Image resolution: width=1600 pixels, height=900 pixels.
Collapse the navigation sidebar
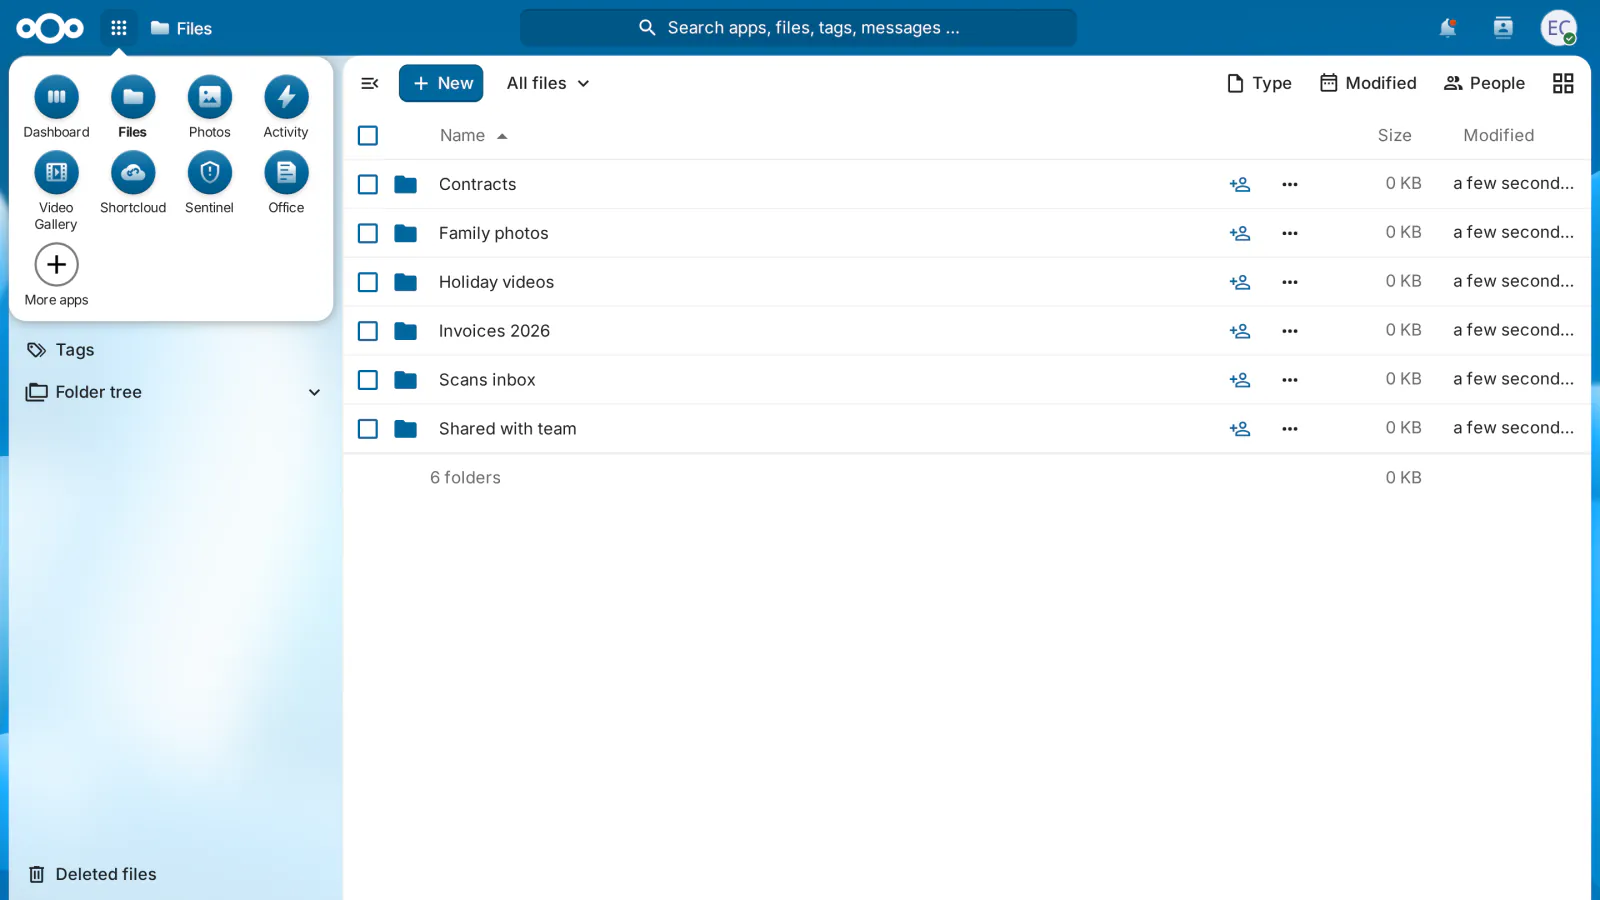pyautogui.click(x=370, y=83)
